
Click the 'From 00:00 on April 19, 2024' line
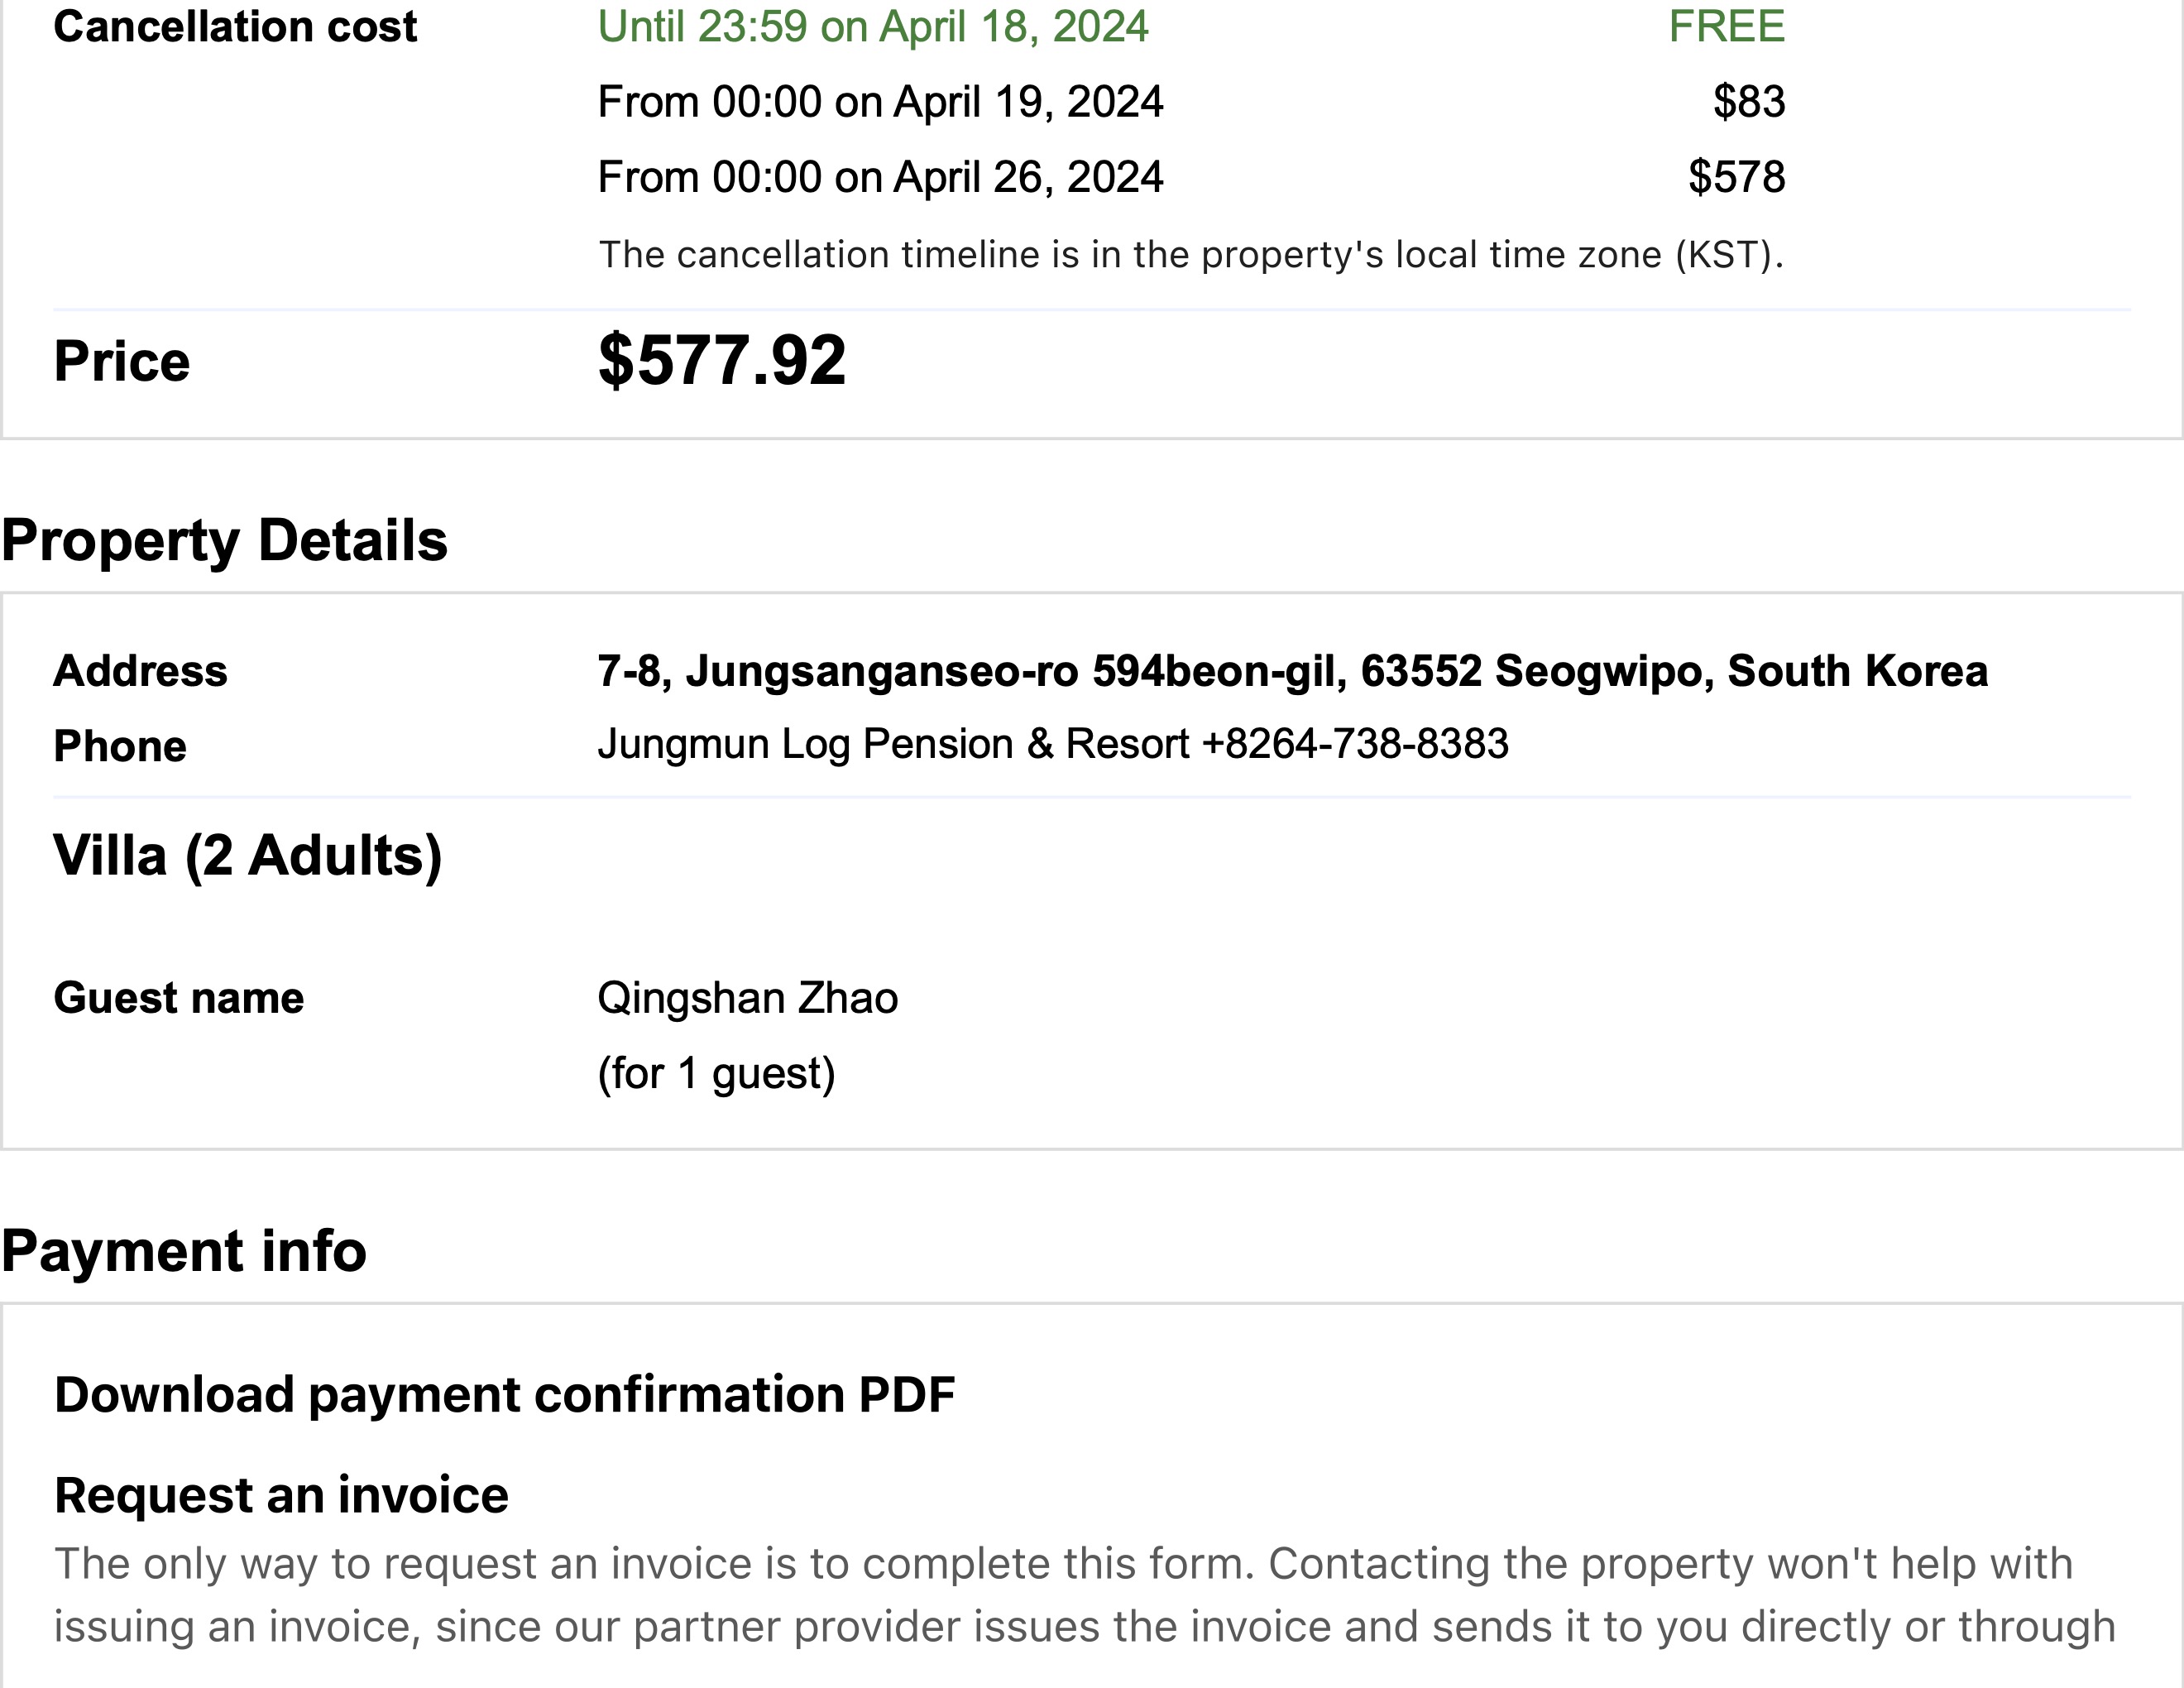880,102
